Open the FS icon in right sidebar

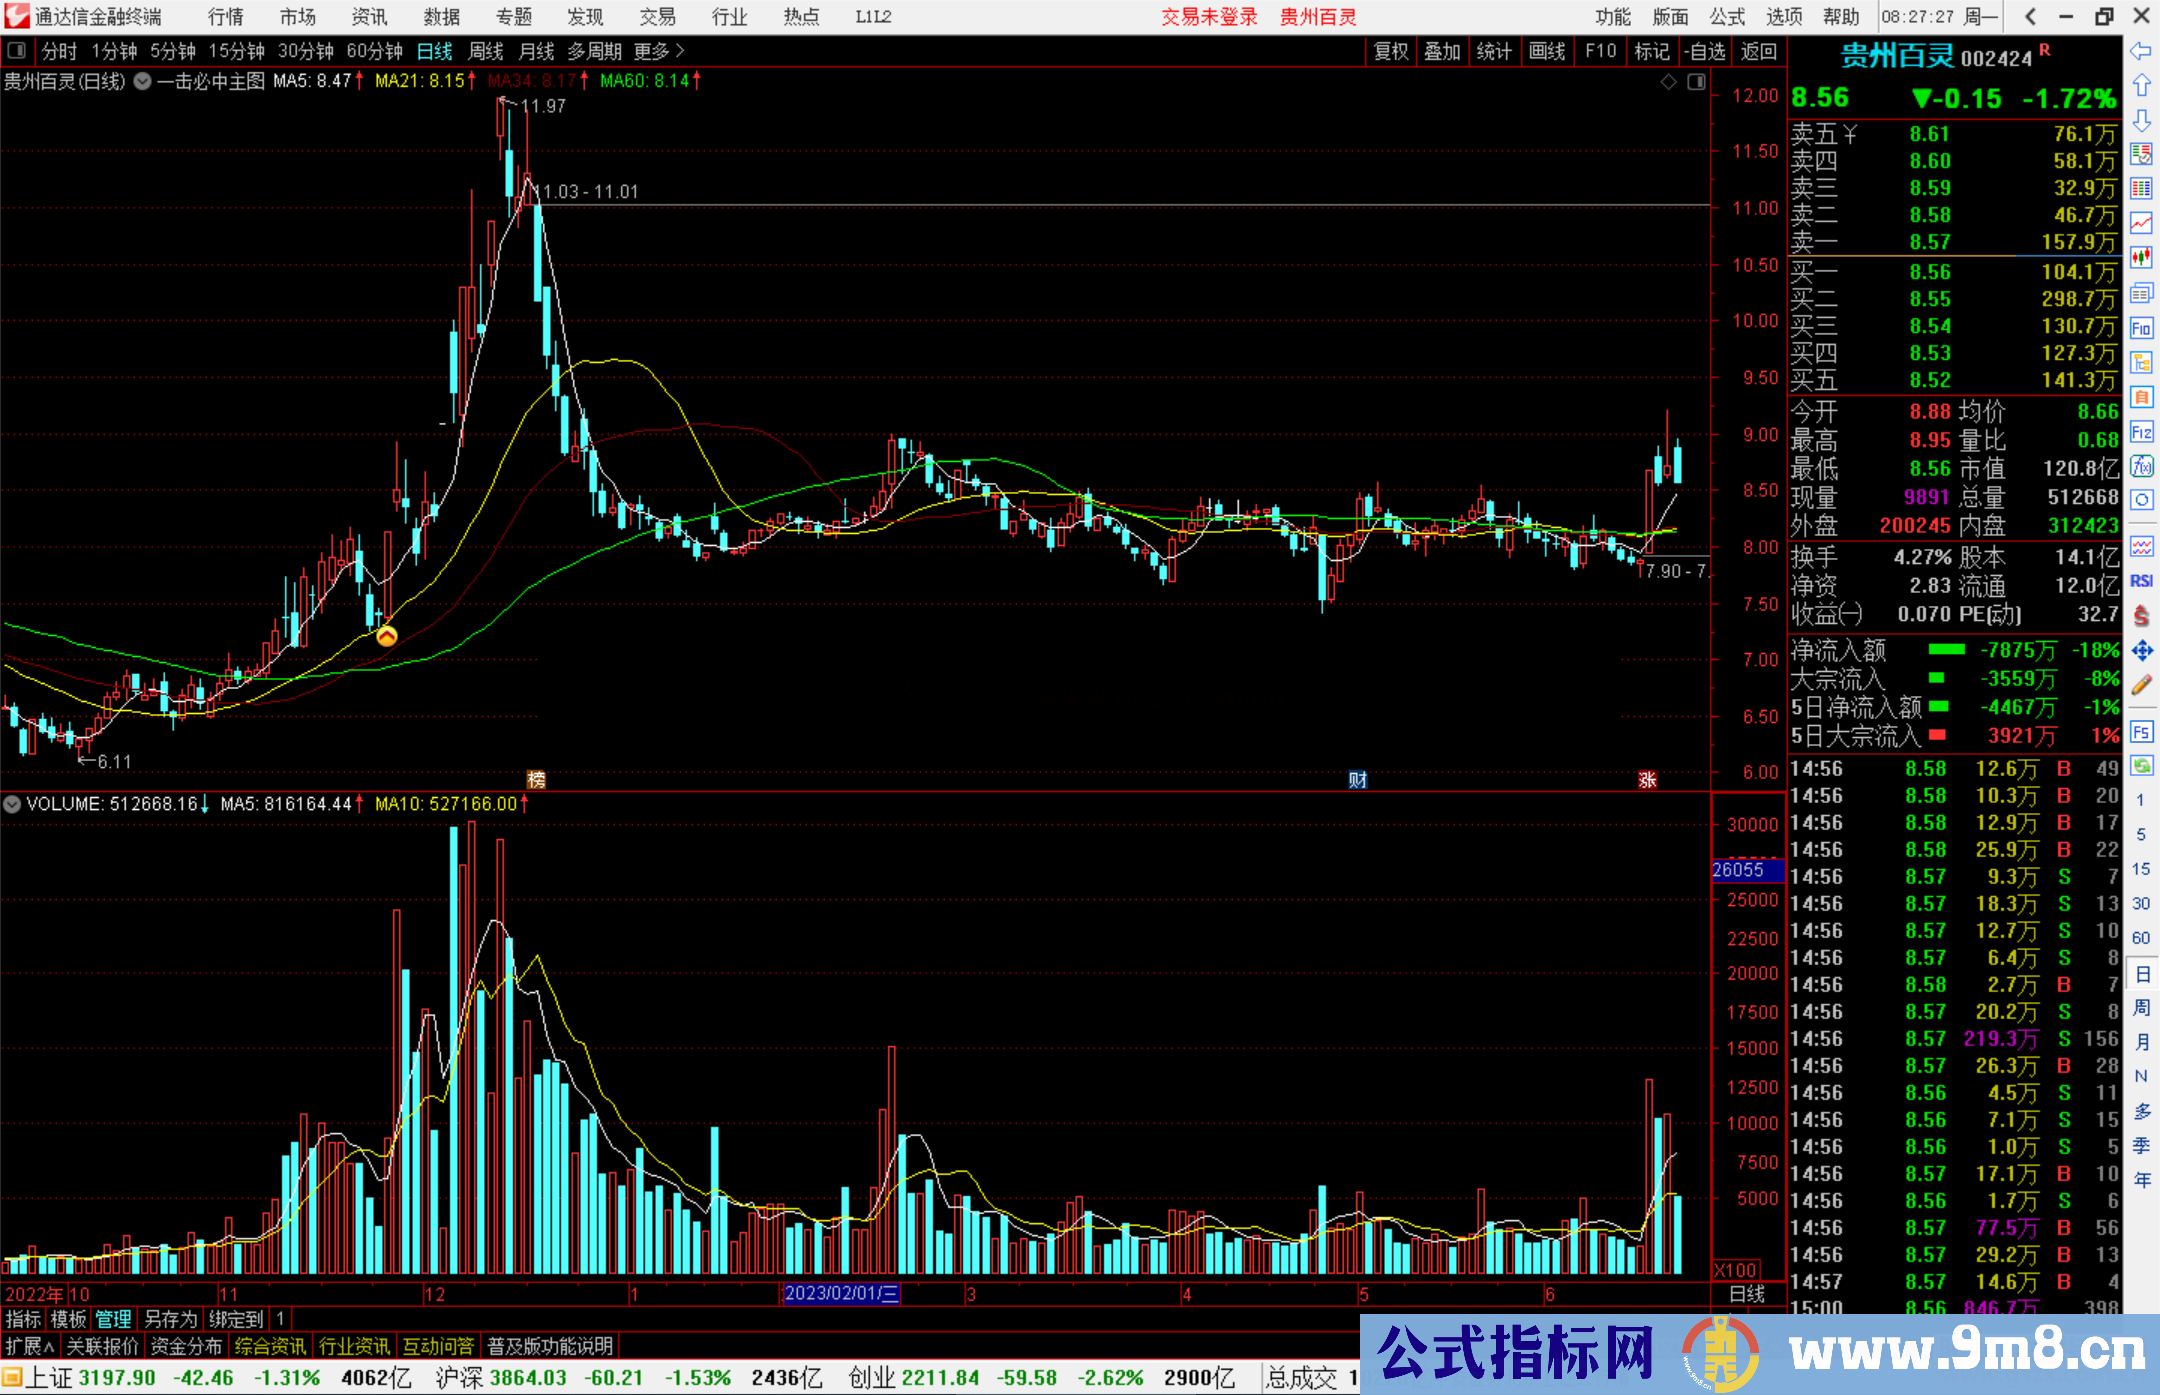(2141, 732)
